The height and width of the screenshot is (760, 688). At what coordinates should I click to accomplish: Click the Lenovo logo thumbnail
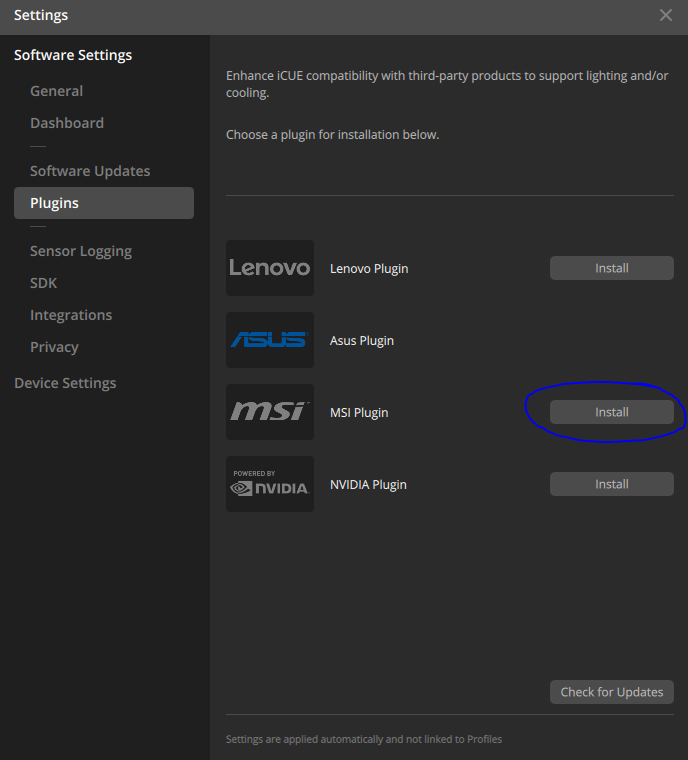(270, 268)
